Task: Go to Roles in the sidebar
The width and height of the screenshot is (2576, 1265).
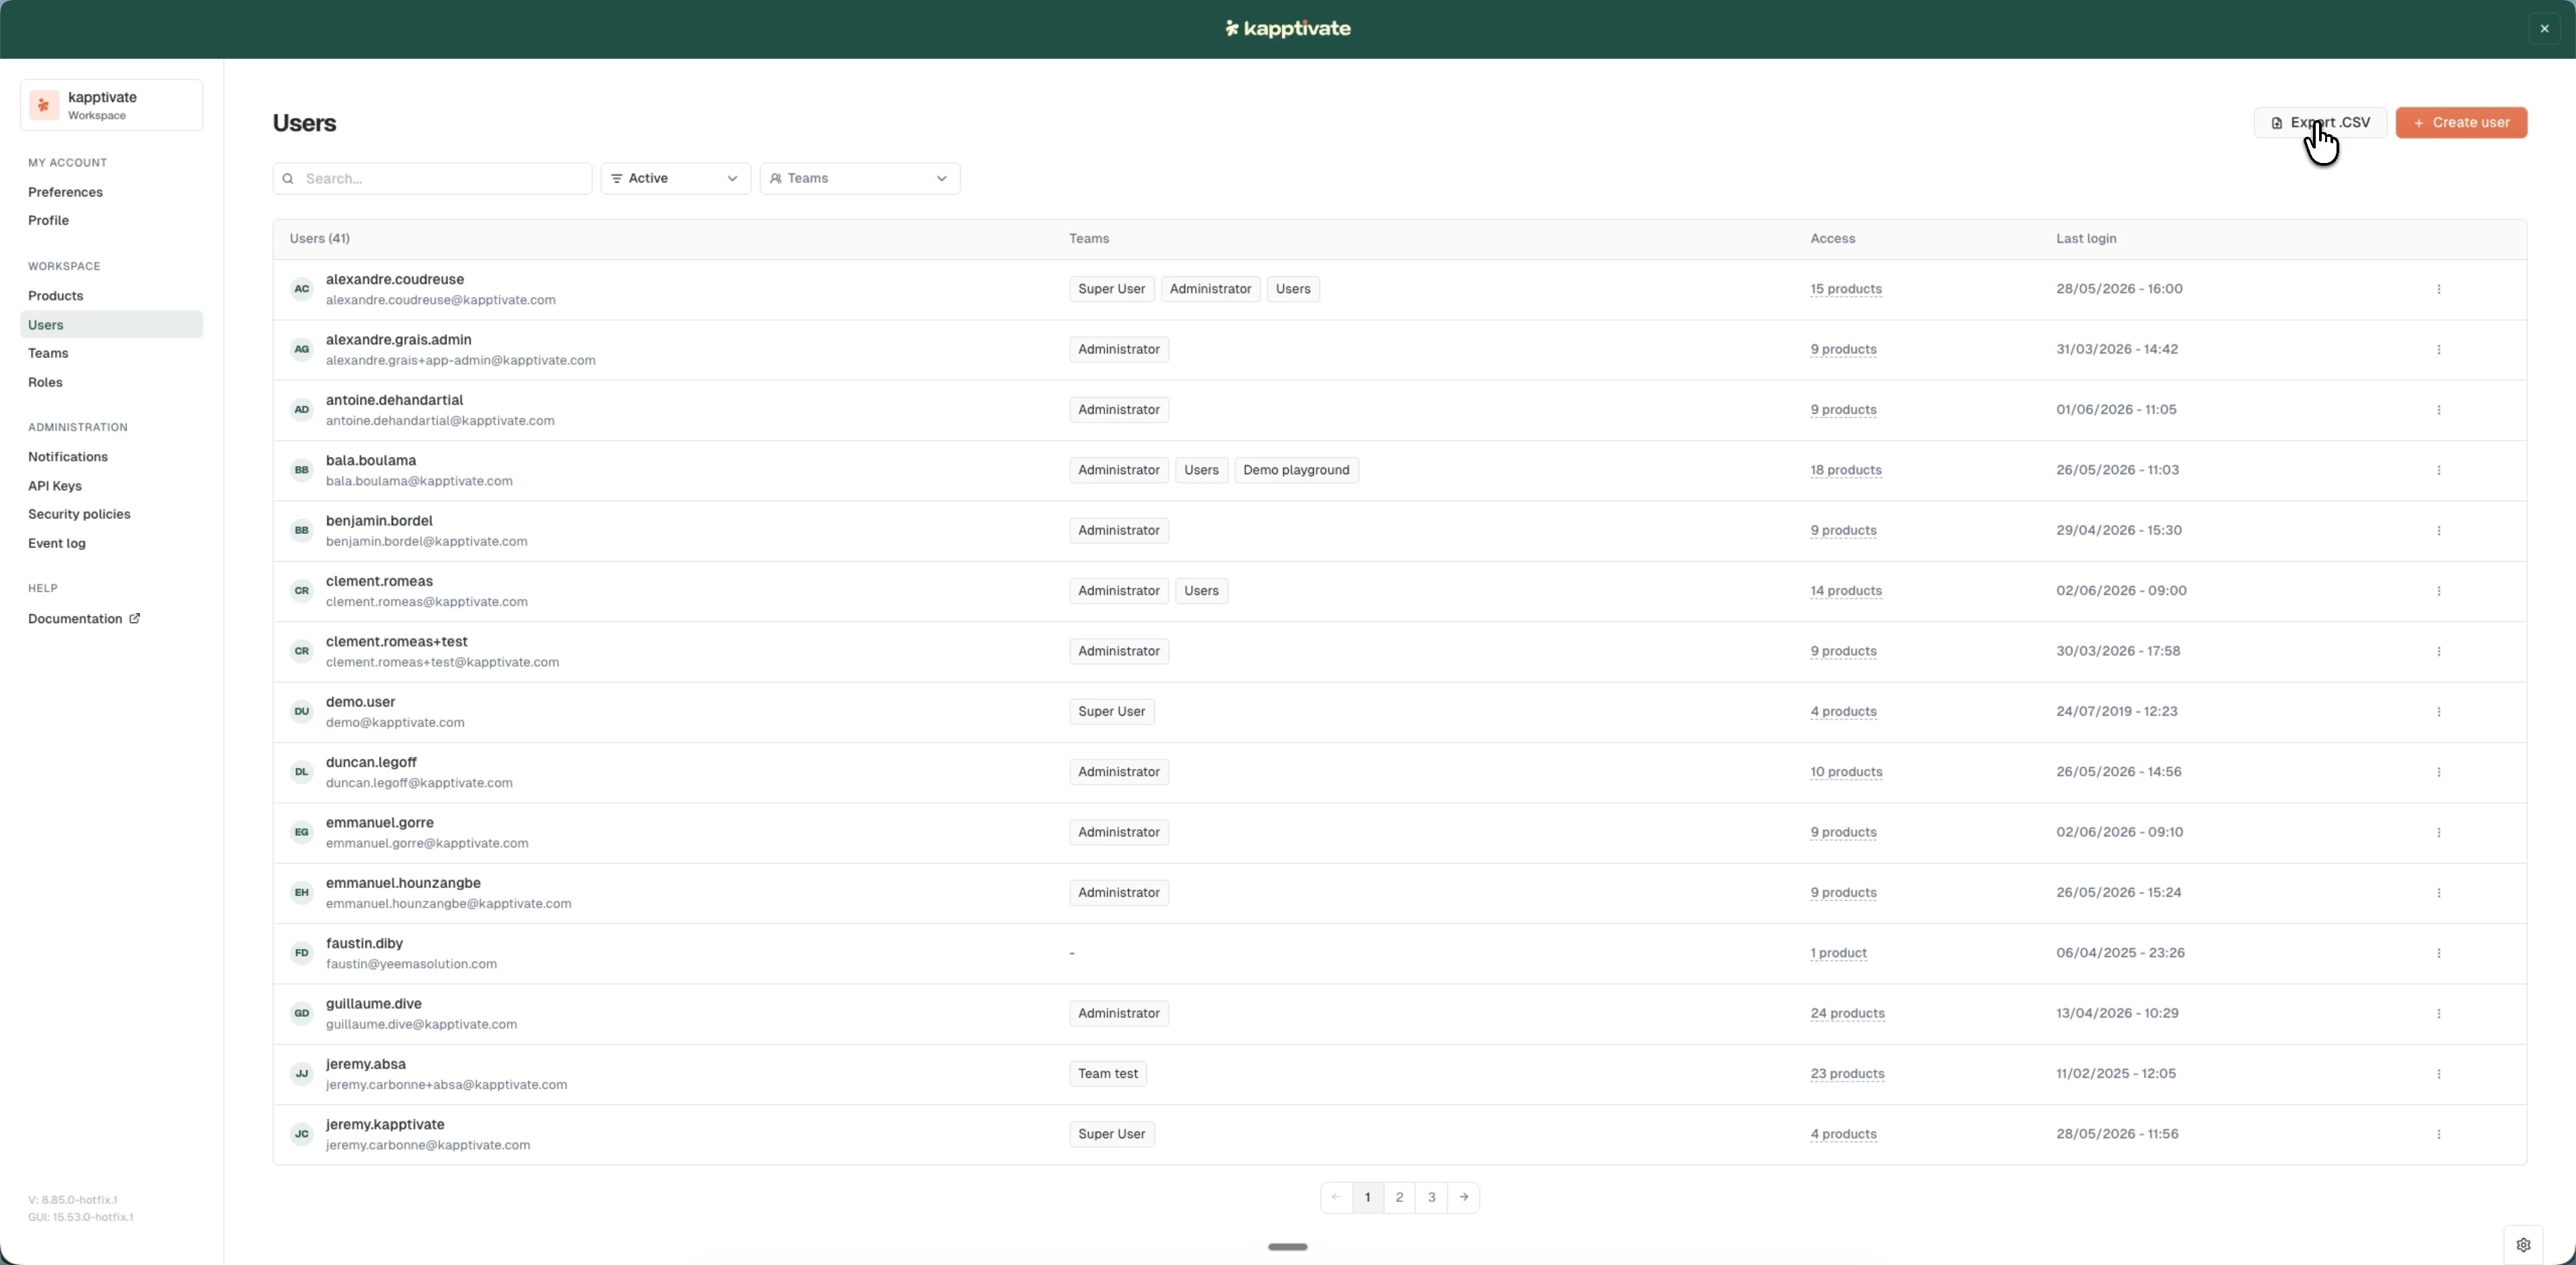Action: 45,382
